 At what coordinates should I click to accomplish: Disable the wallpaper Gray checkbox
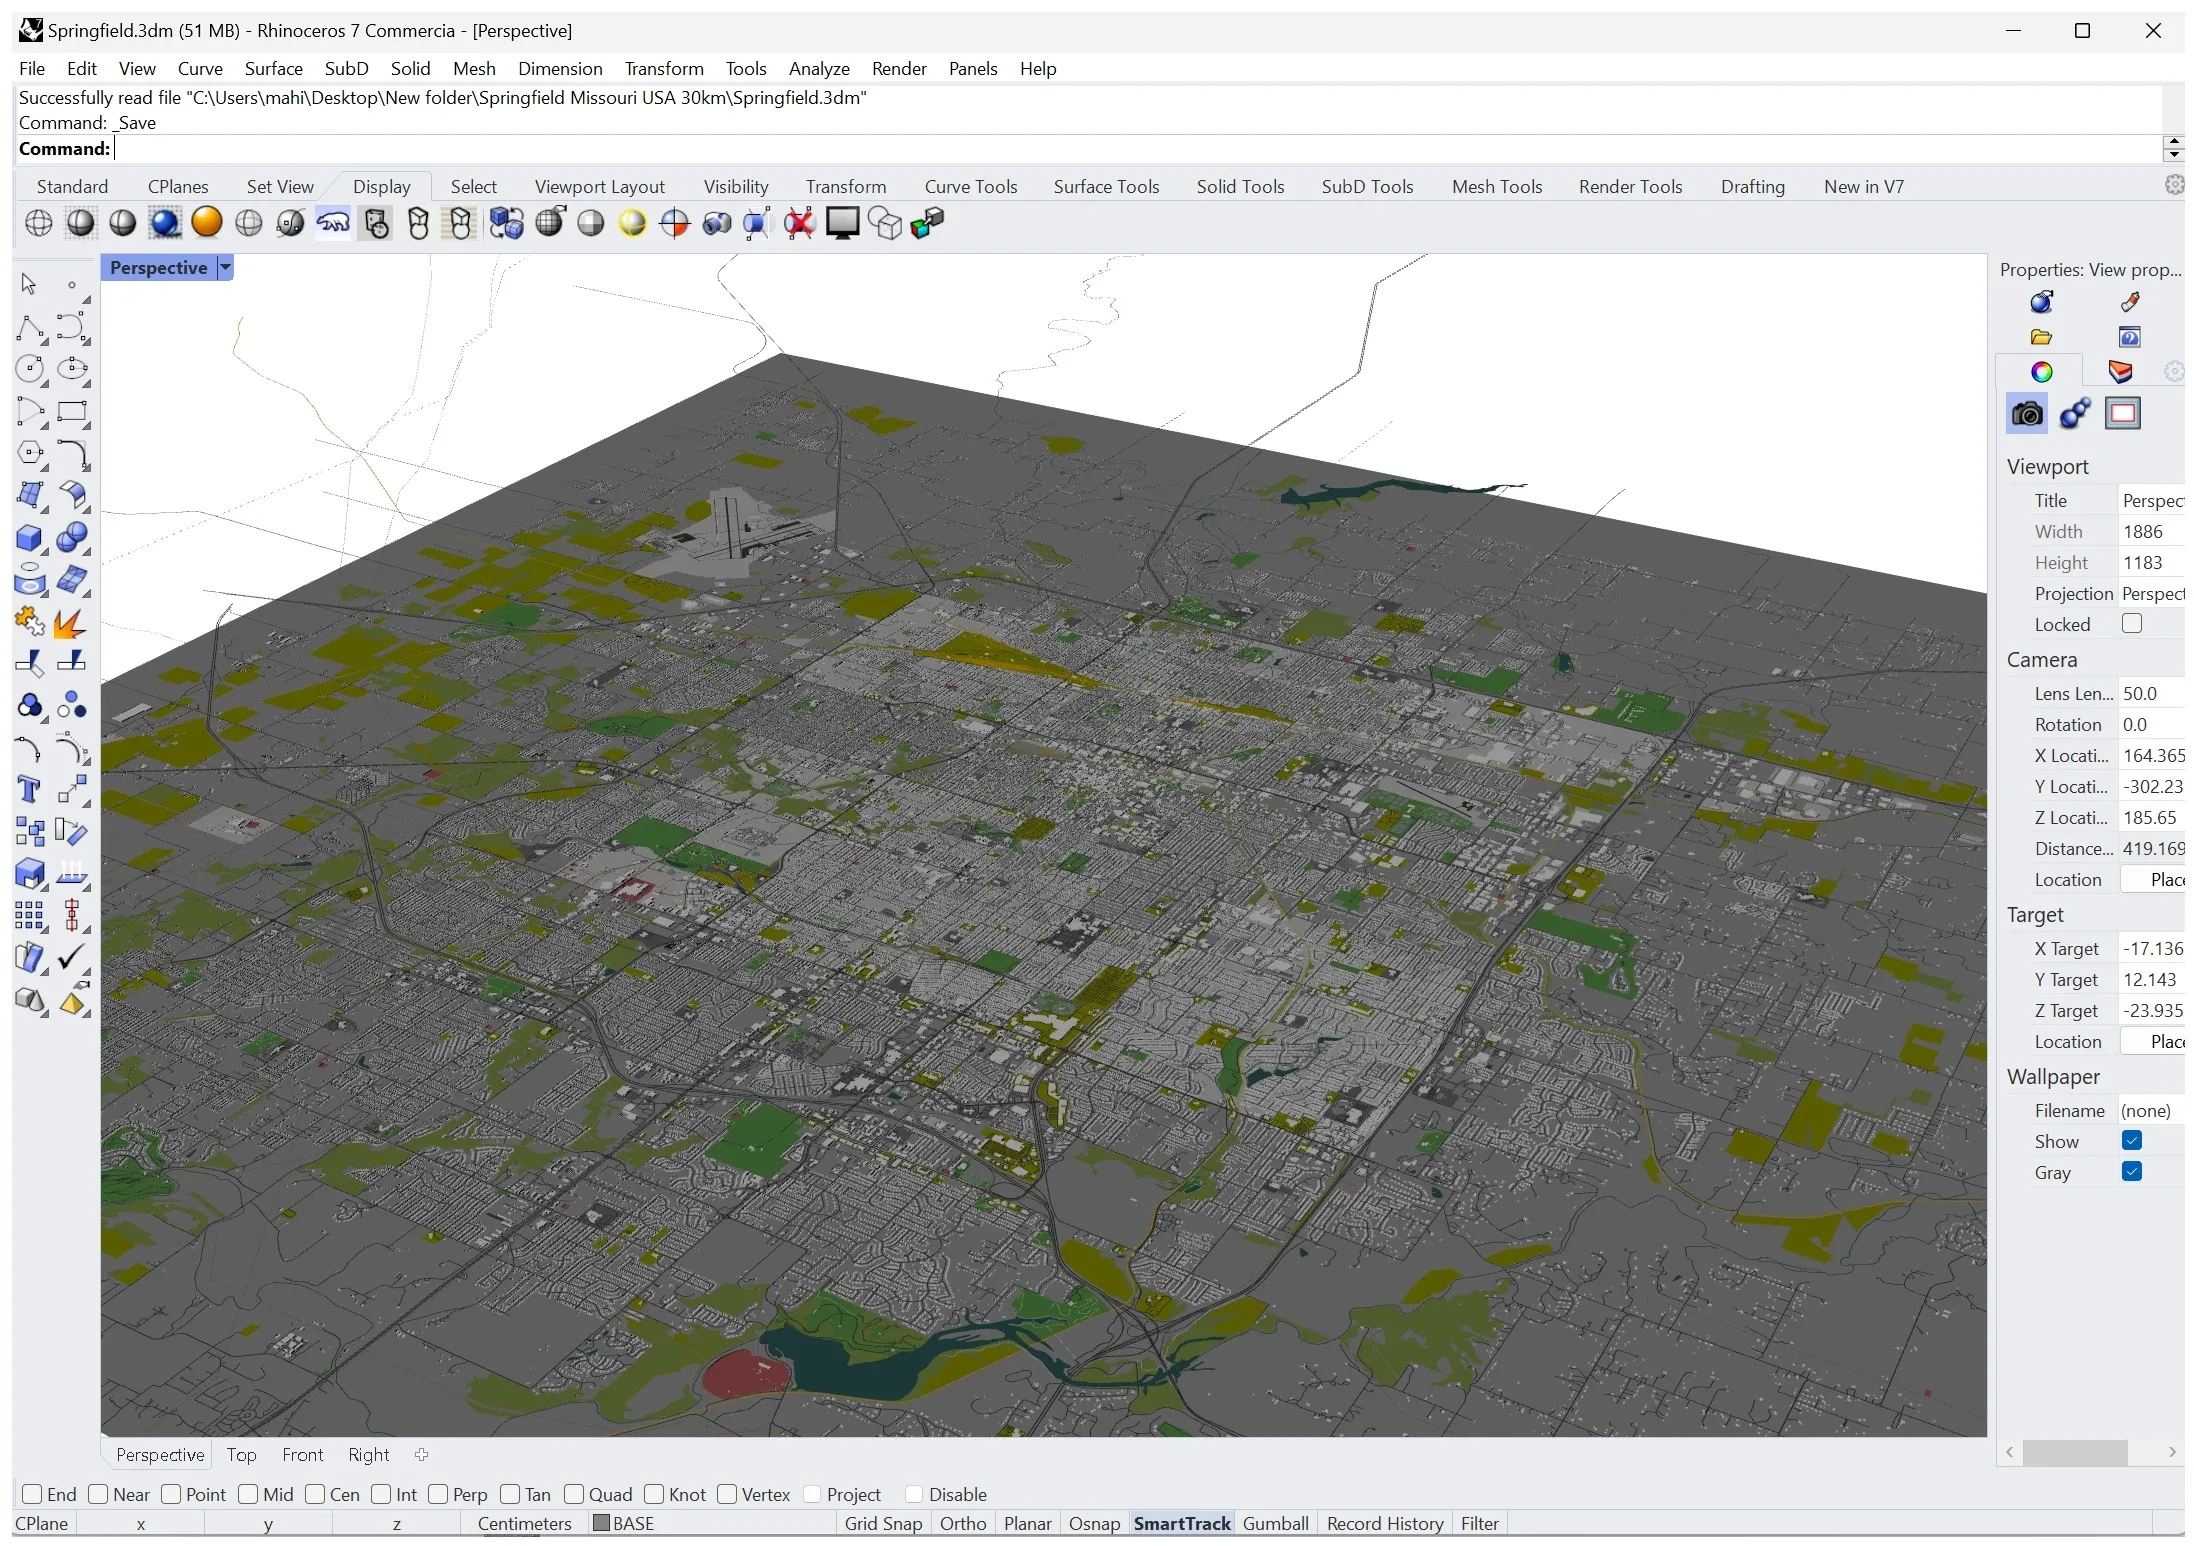pos(2133,1172)
